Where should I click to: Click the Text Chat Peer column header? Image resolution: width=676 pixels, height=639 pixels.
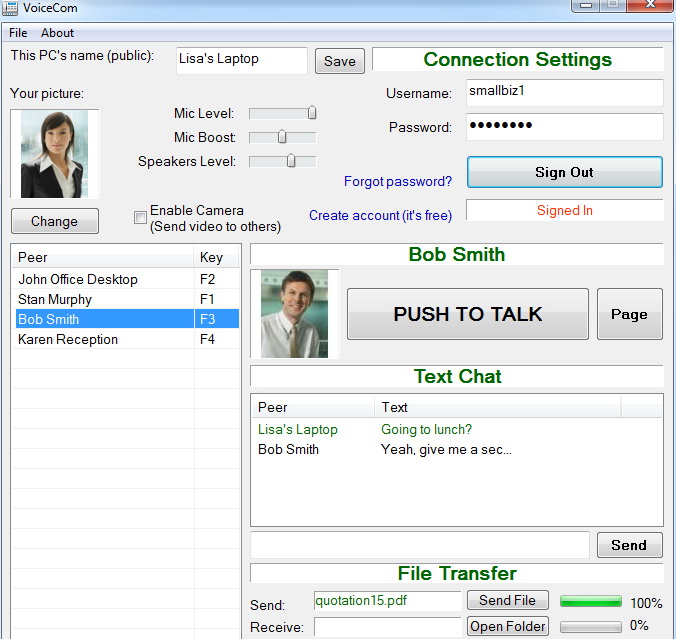[313, 407]
